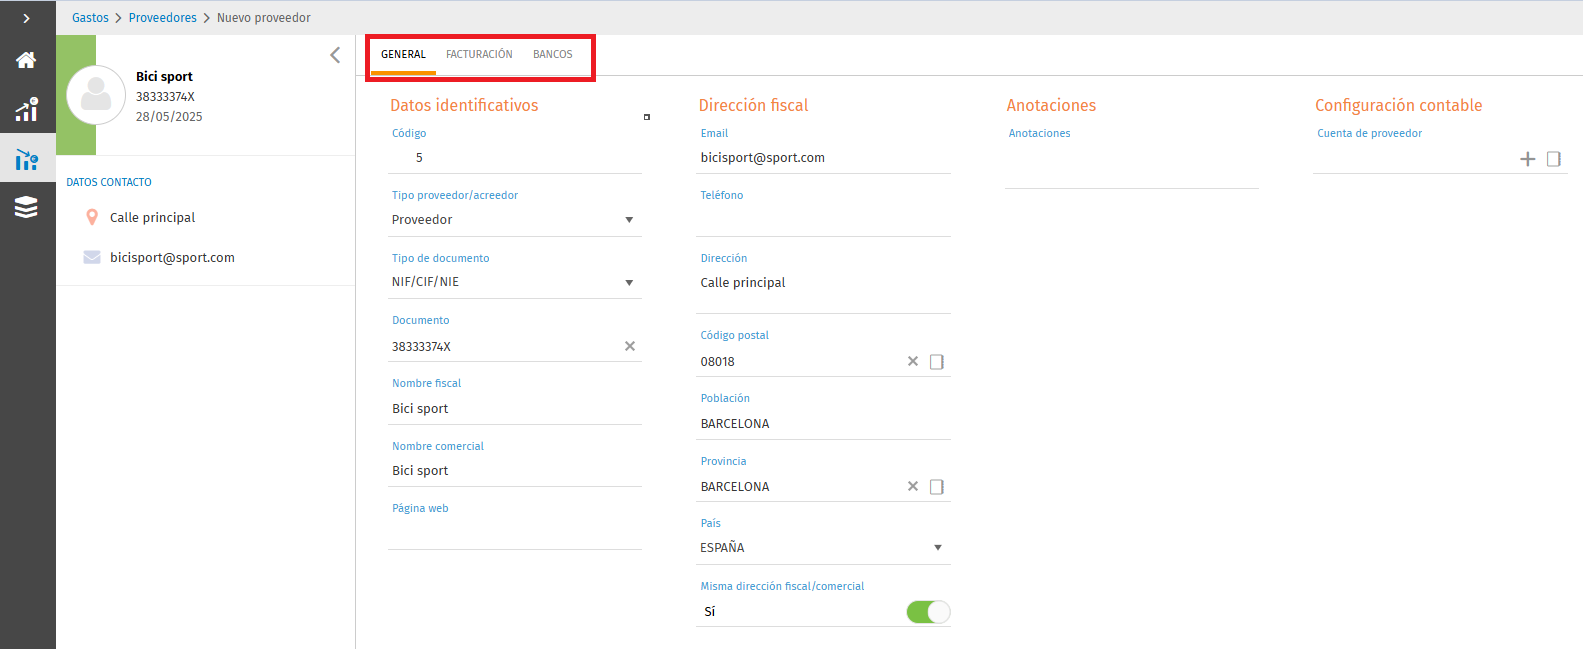Go to Gastos in the breadcrumb
The height and width of the screenshot is (649, 1583).
click(90, 18)
